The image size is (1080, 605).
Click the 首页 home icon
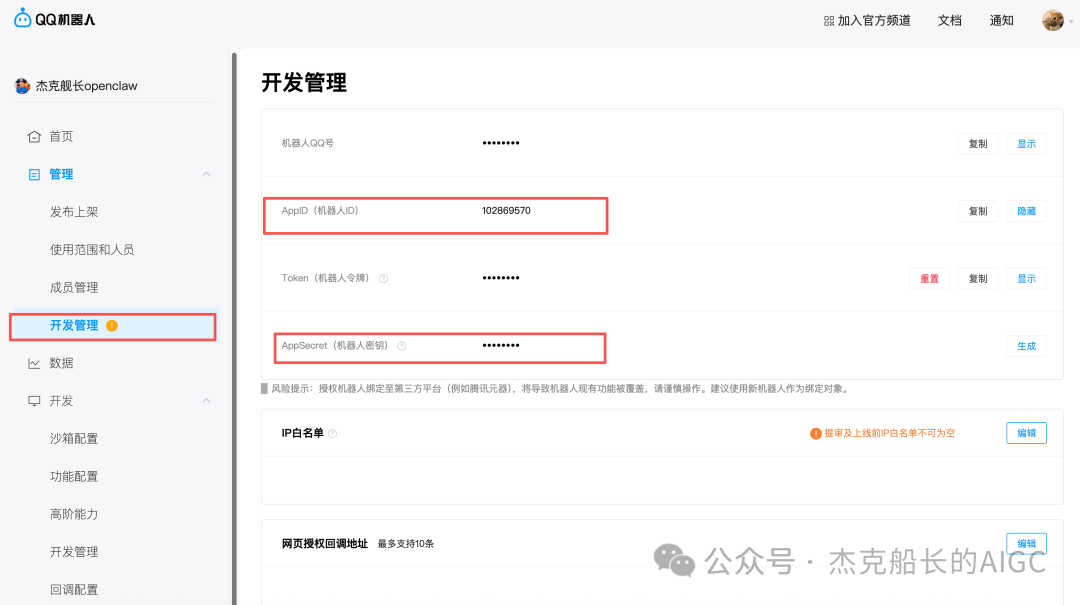click(34, 136)
